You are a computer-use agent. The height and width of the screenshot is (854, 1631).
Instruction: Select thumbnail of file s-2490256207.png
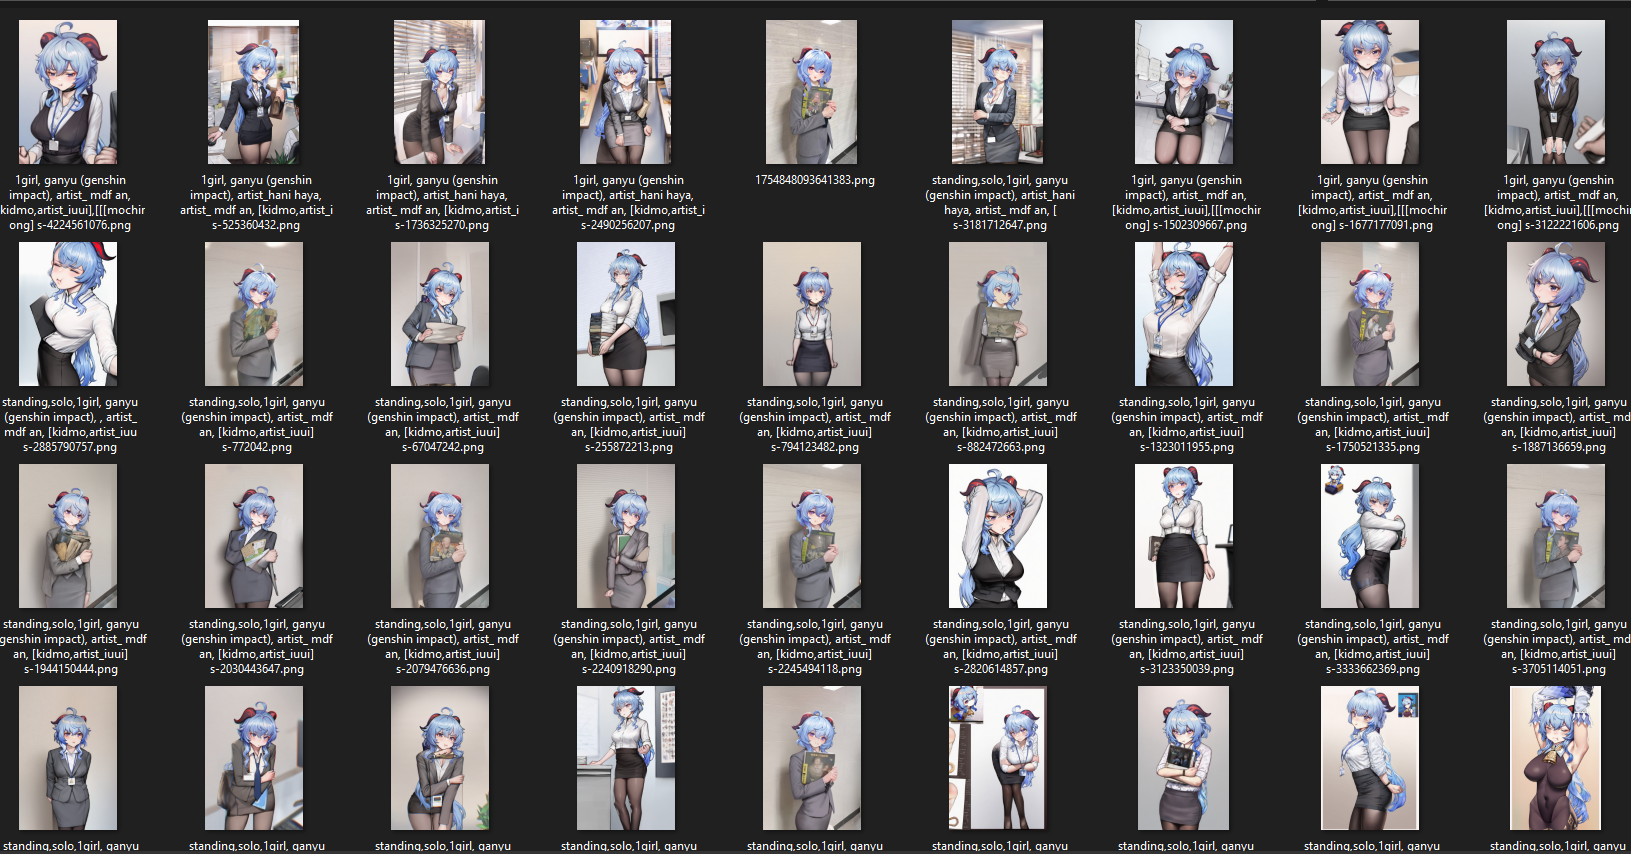(x=625, y=92)
